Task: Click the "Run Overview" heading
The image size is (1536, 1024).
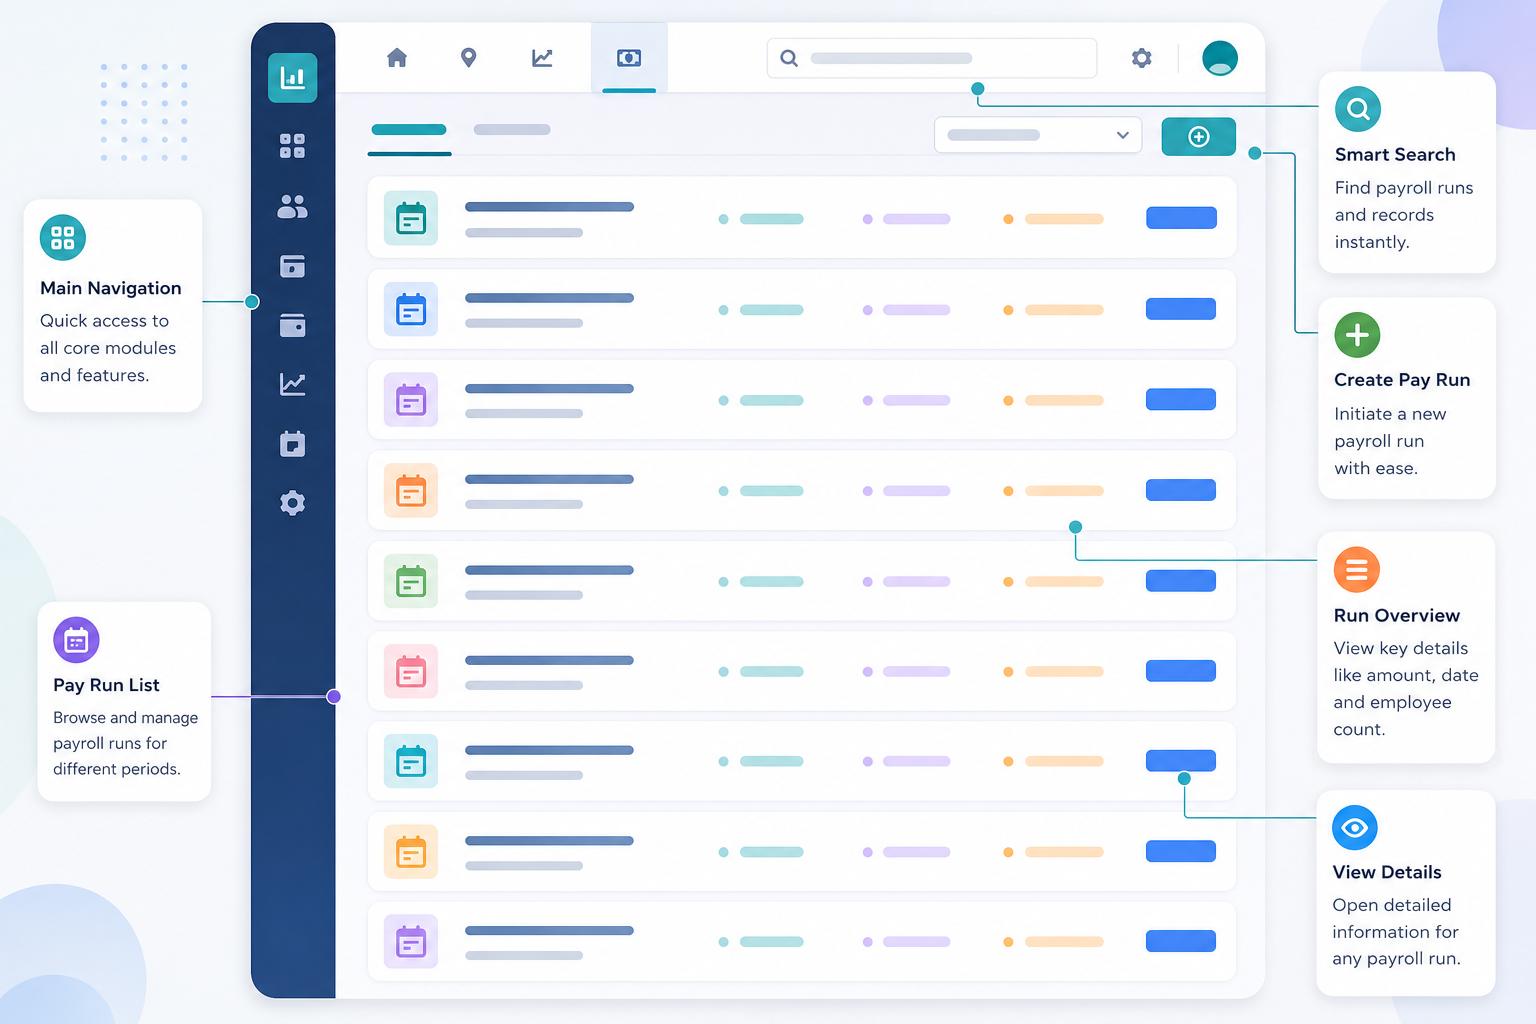Action: (1397, 616)
